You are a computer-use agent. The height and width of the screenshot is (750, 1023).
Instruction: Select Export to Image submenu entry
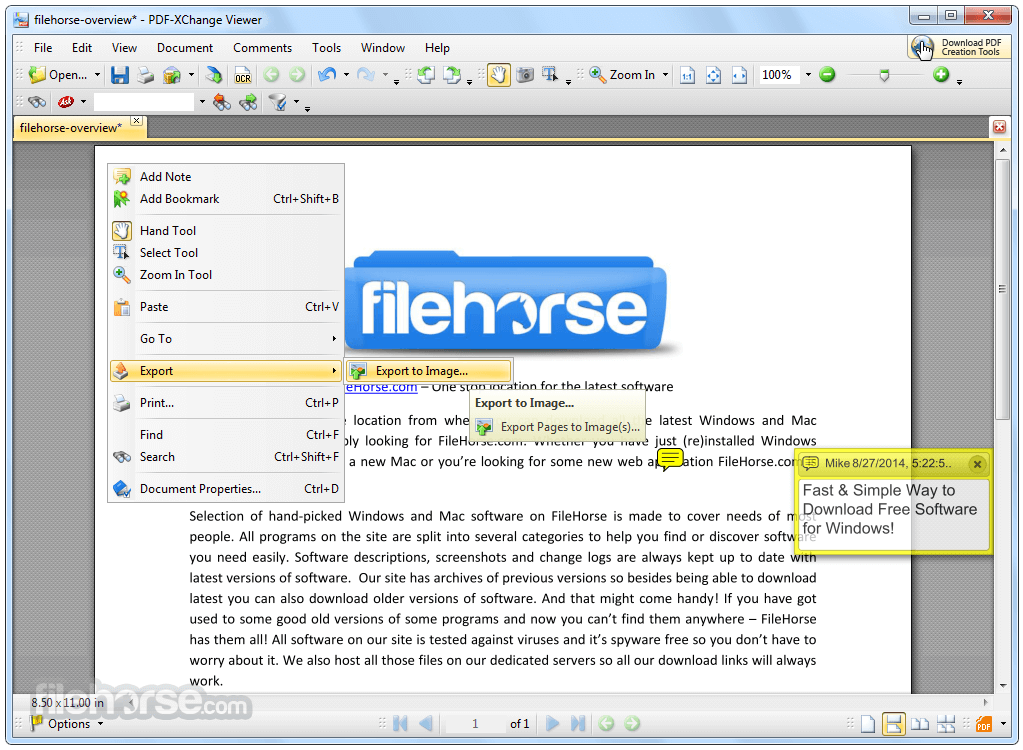coord(429,371)
